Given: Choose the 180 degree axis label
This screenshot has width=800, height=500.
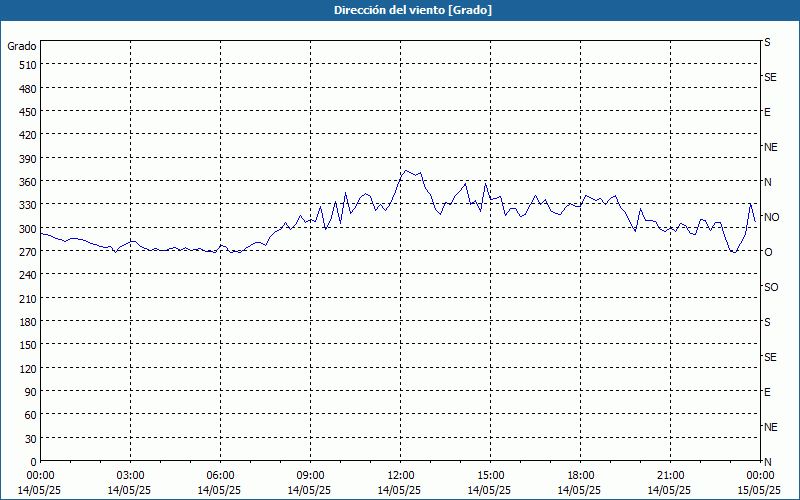Looking at the screenshot, I should [28, 322].
